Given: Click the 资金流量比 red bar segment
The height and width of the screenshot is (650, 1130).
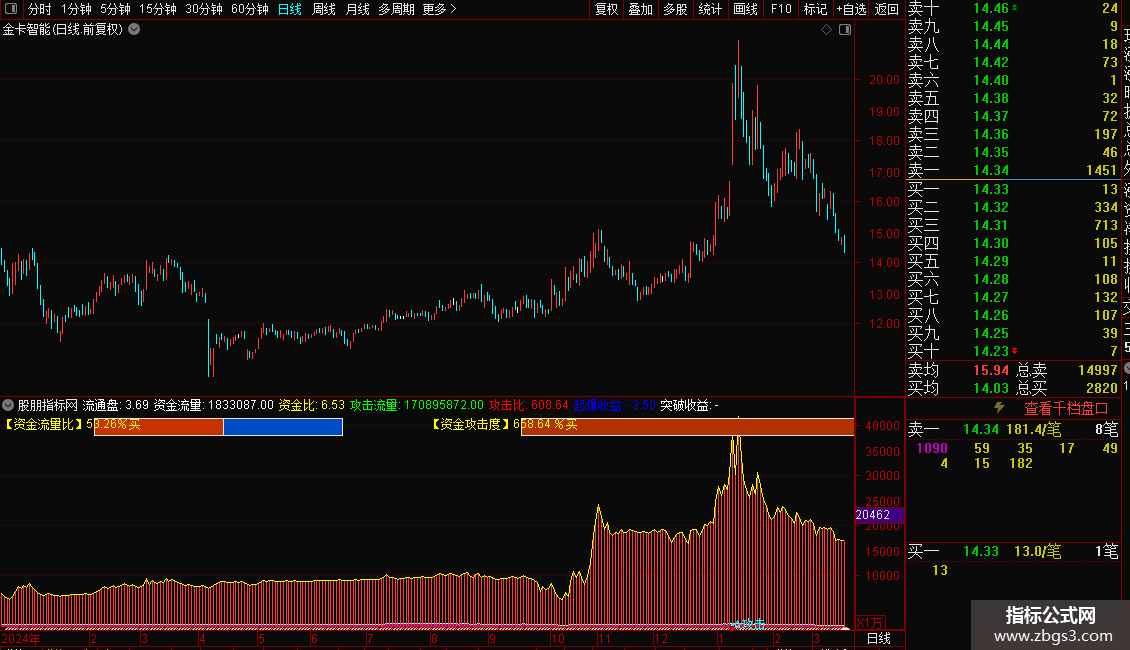Looking at the screenshot, I should [x=159, y=427].
